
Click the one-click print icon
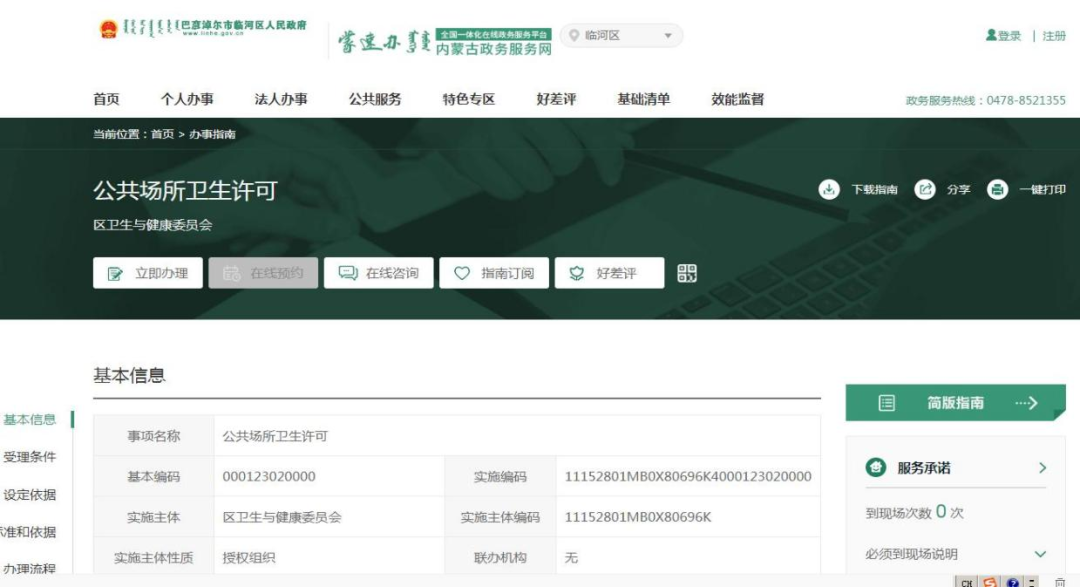(x=997, y=190)
